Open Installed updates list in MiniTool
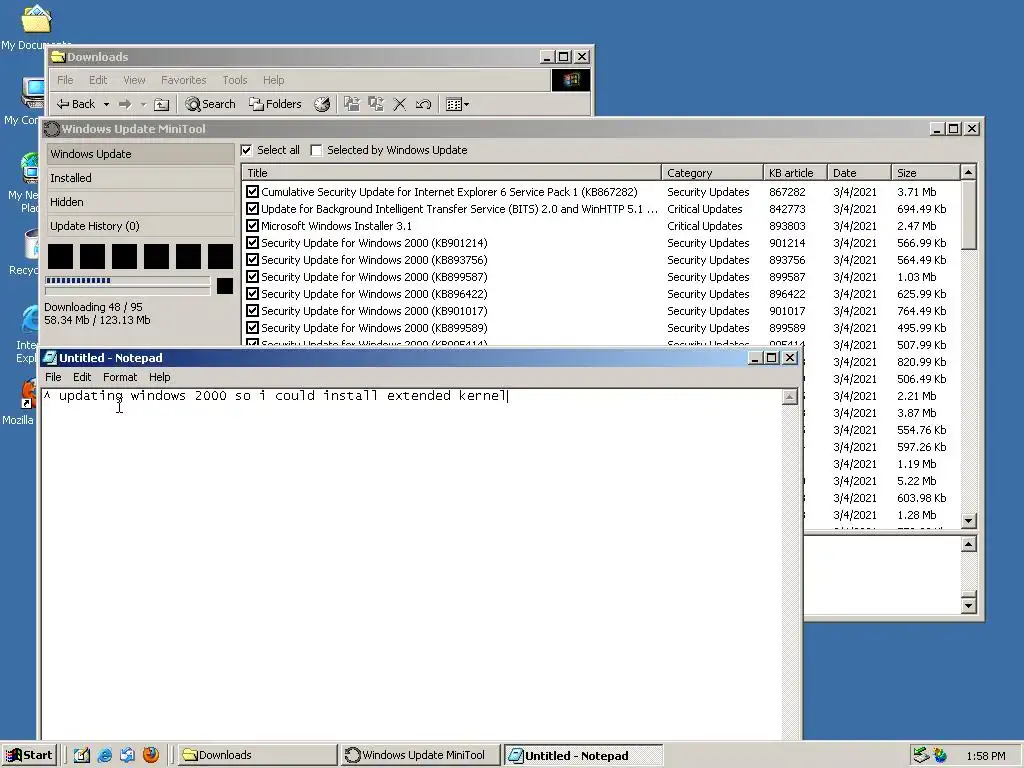The height and width of the screenshot is (768, 1024). pos(140,178)
